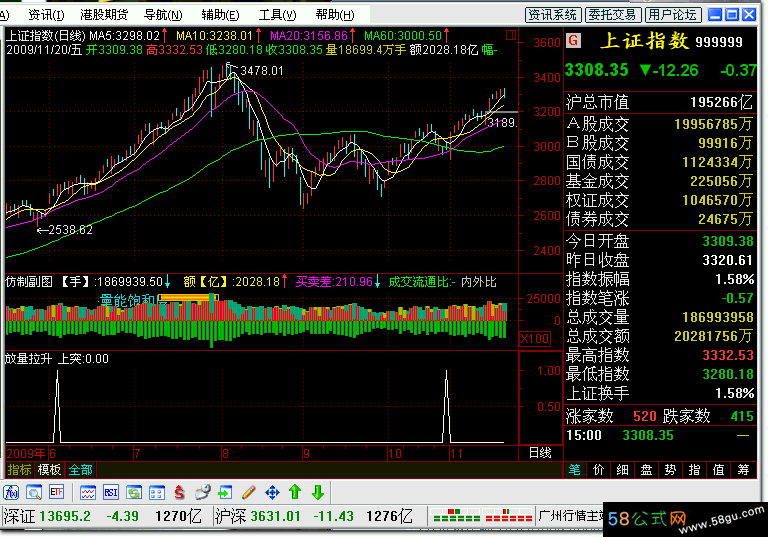Open the 帮助(H) menu
This screenshot has height=537, width=768.
click(x=335, y=15)
